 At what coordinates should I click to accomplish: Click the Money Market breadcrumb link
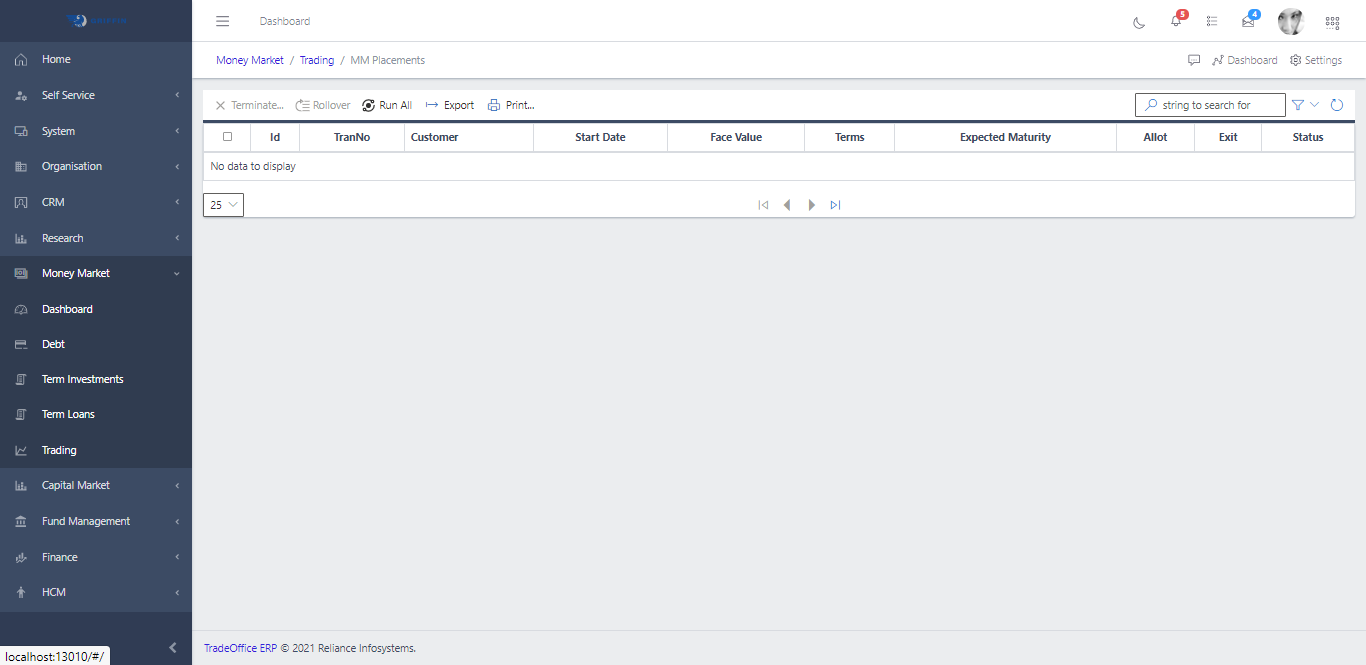250,60
